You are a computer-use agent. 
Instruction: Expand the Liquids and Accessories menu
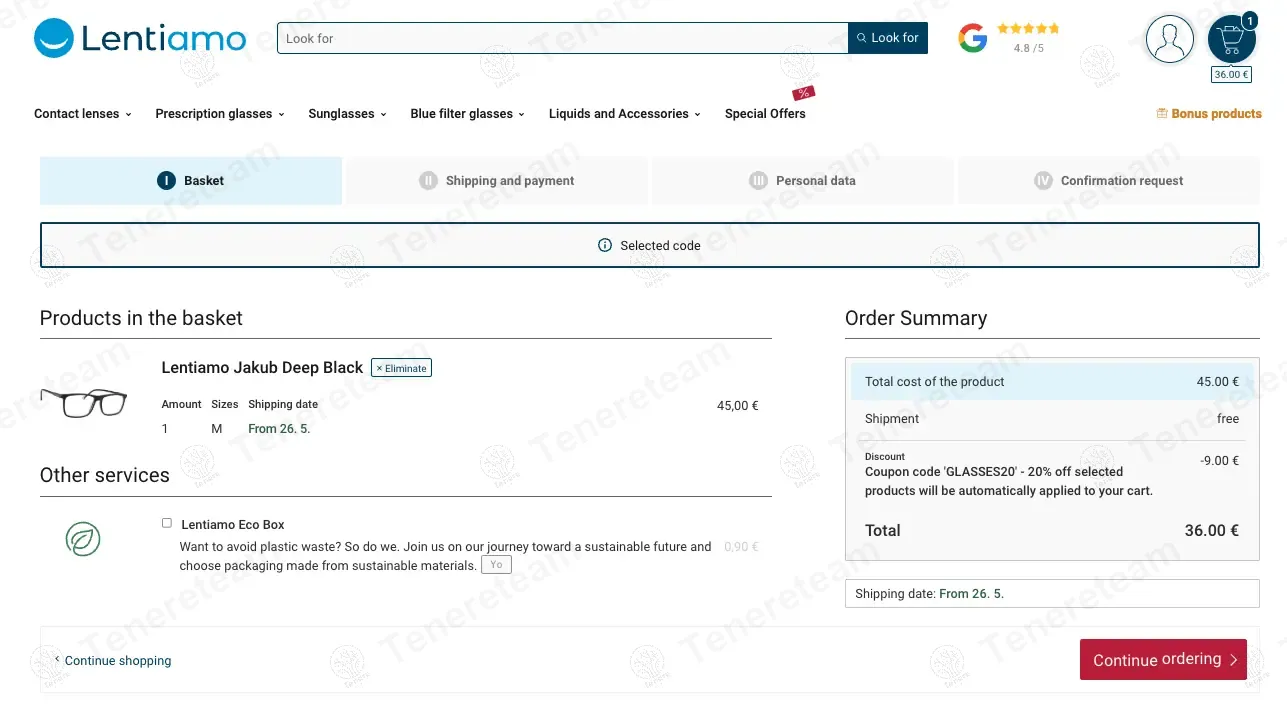624,114
